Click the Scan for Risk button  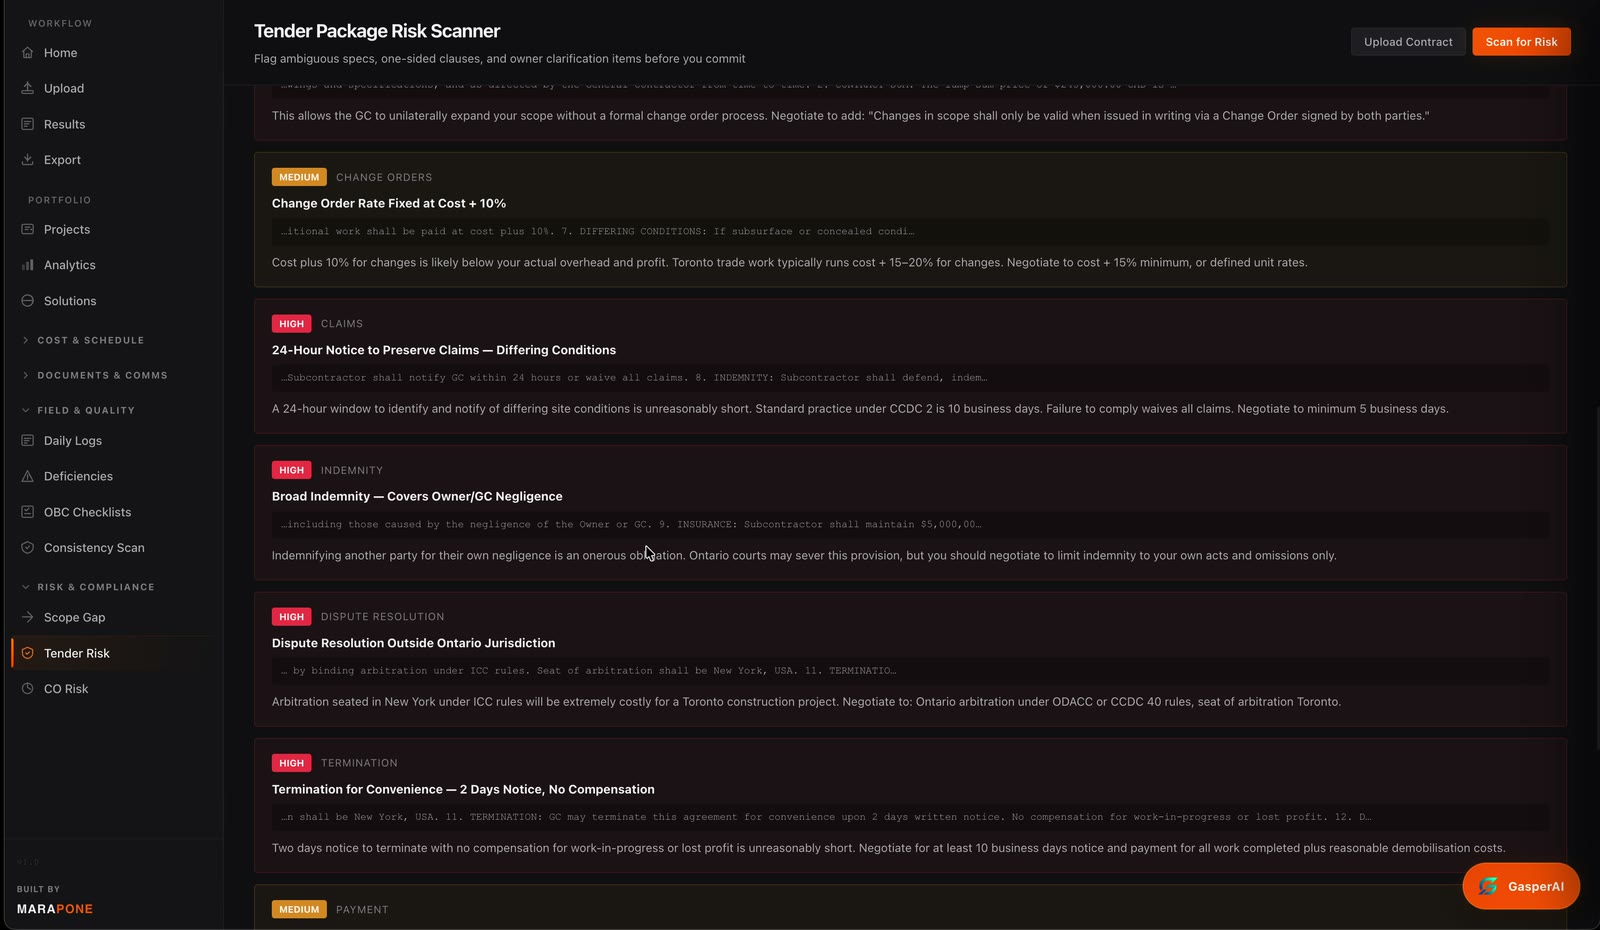1521,42
